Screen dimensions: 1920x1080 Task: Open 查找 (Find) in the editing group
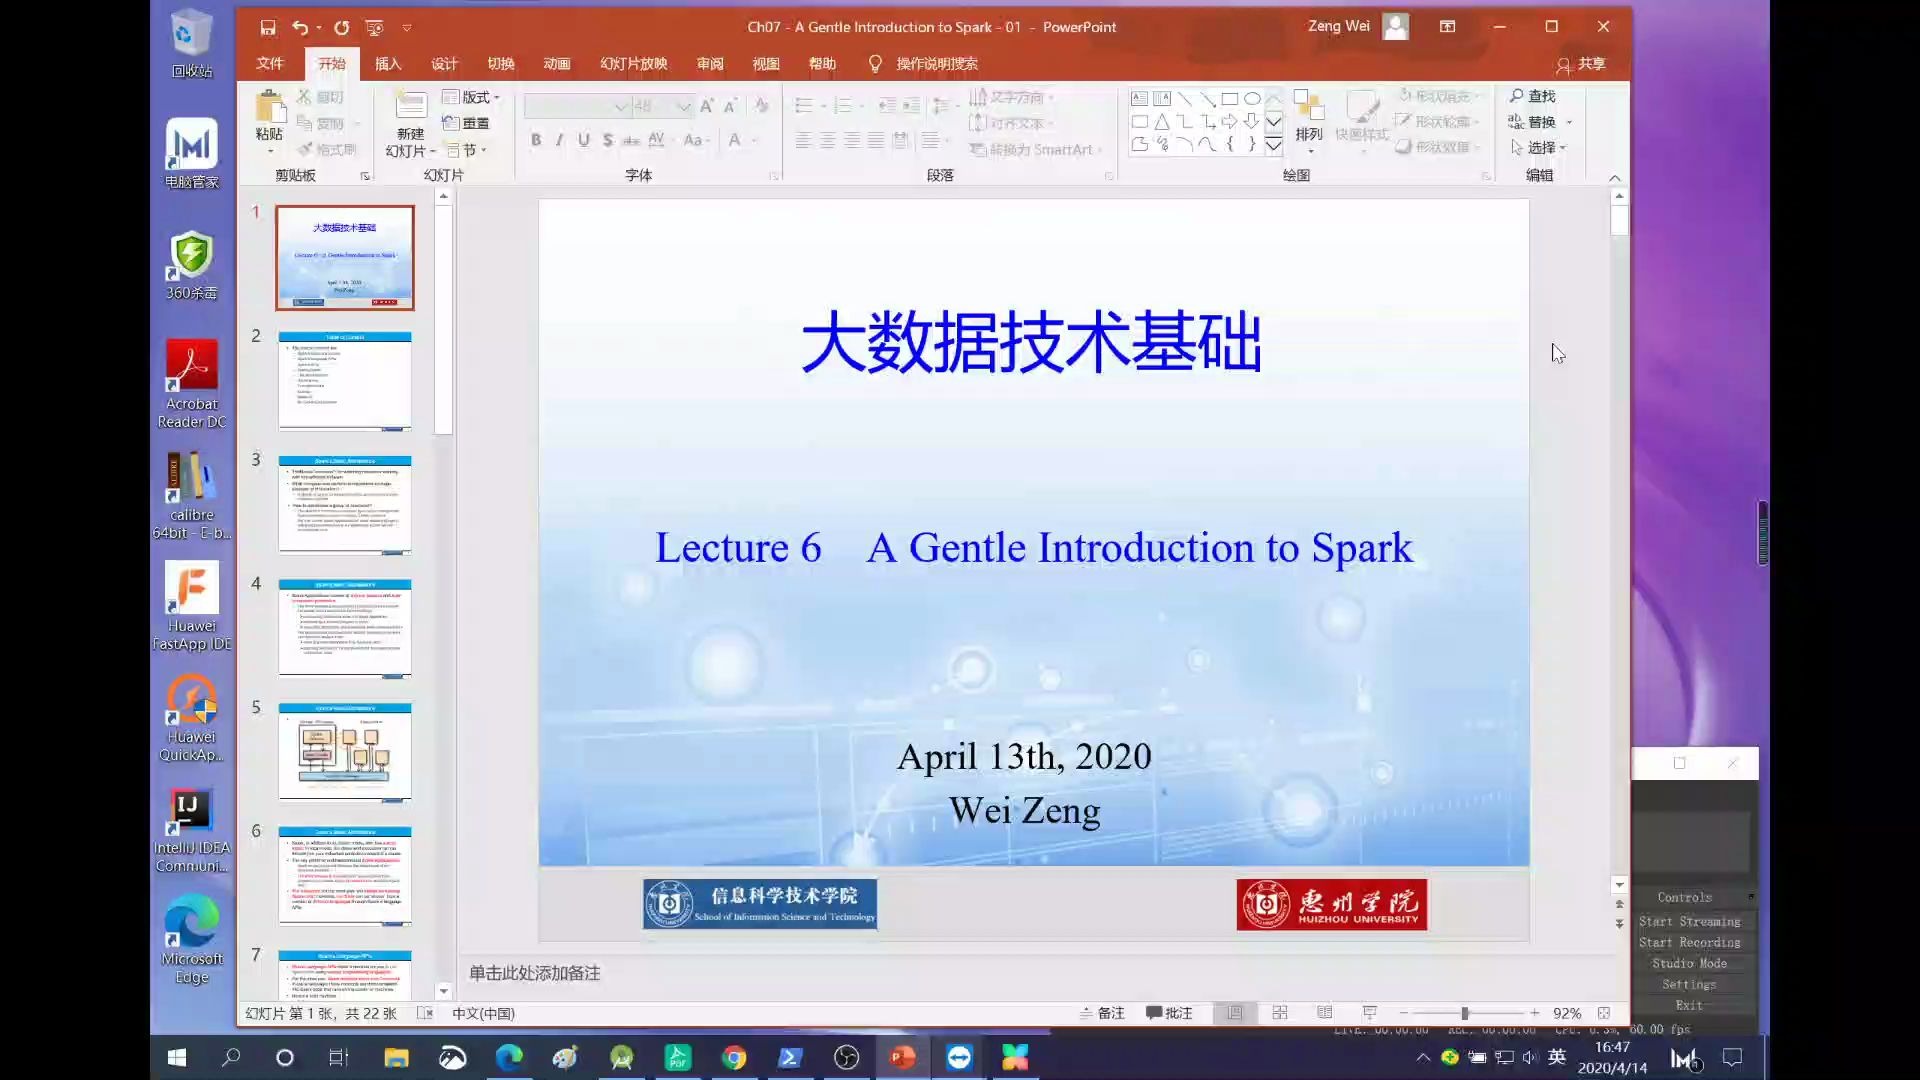[1537, 96]
